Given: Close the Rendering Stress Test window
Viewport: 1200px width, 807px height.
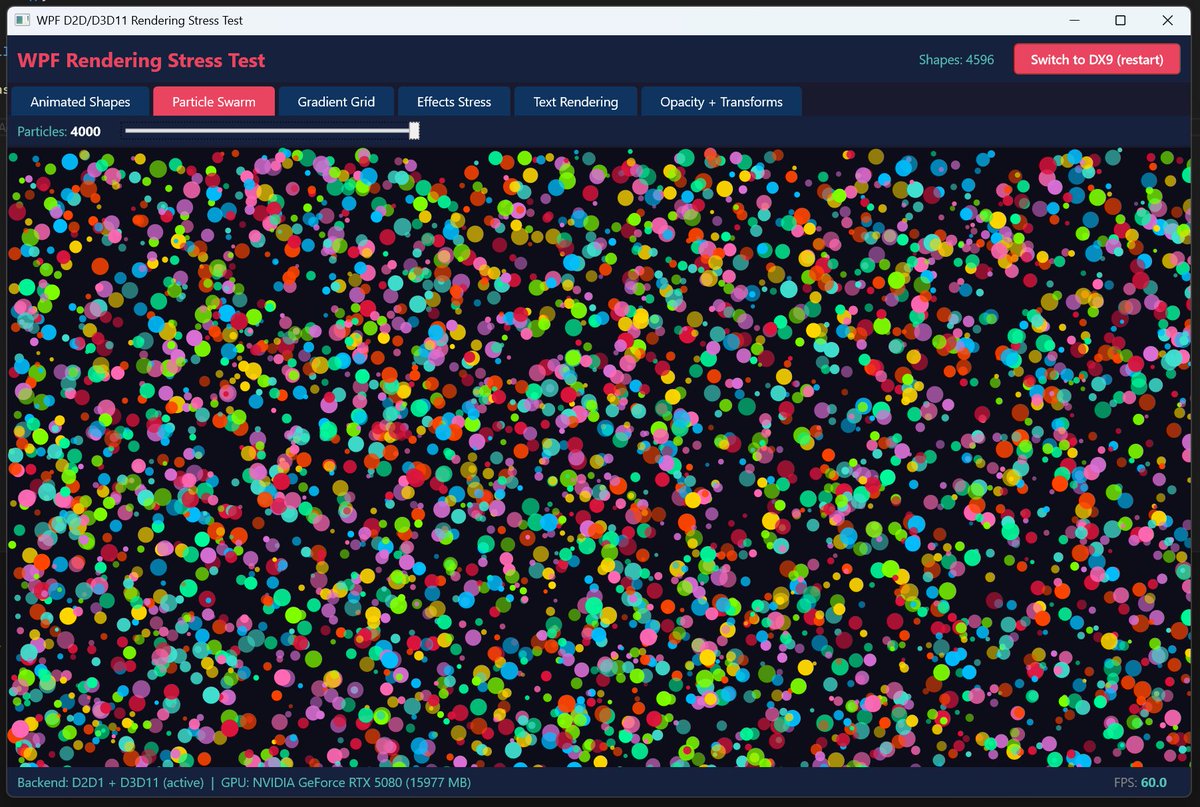Looking at the screenshot, I should pyautogui.click(x=1167, y=20).
